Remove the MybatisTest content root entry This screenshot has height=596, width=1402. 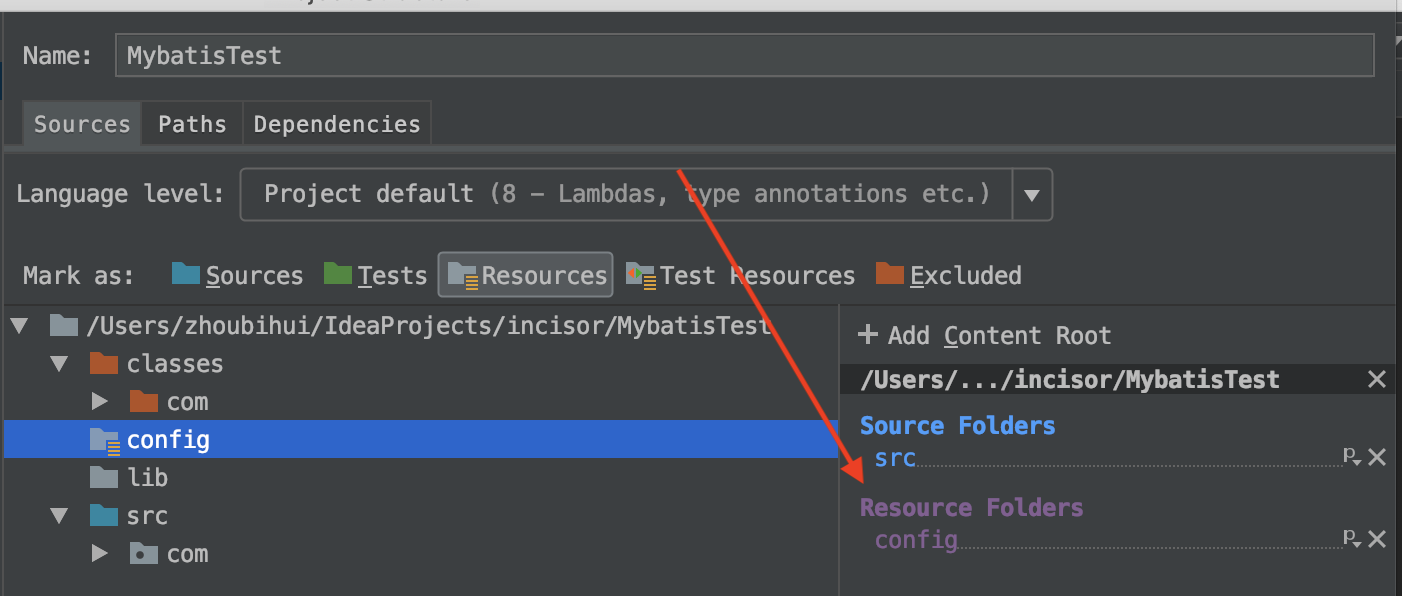[x=1377, y=379]
